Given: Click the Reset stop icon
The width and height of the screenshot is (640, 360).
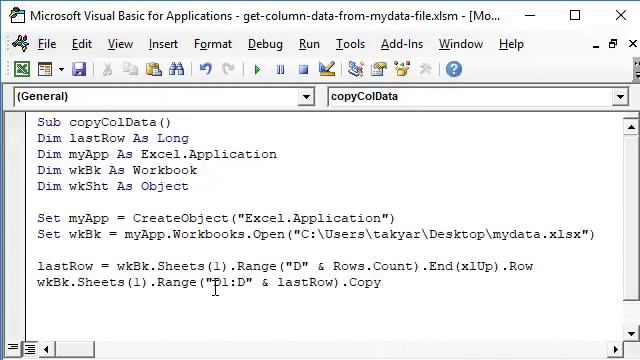Looking at the screenshot, I should [x=303, y=70].
